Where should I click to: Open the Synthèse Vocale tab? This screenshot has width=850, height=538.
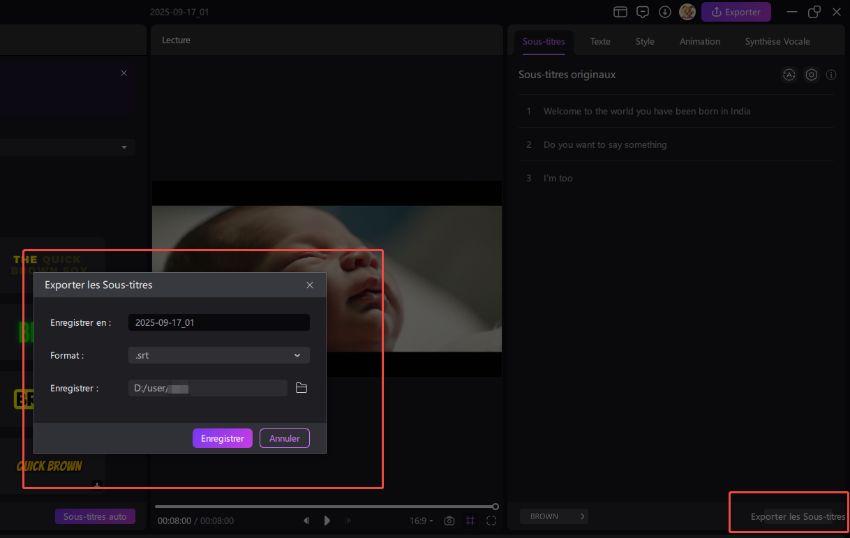pos(777,42)
